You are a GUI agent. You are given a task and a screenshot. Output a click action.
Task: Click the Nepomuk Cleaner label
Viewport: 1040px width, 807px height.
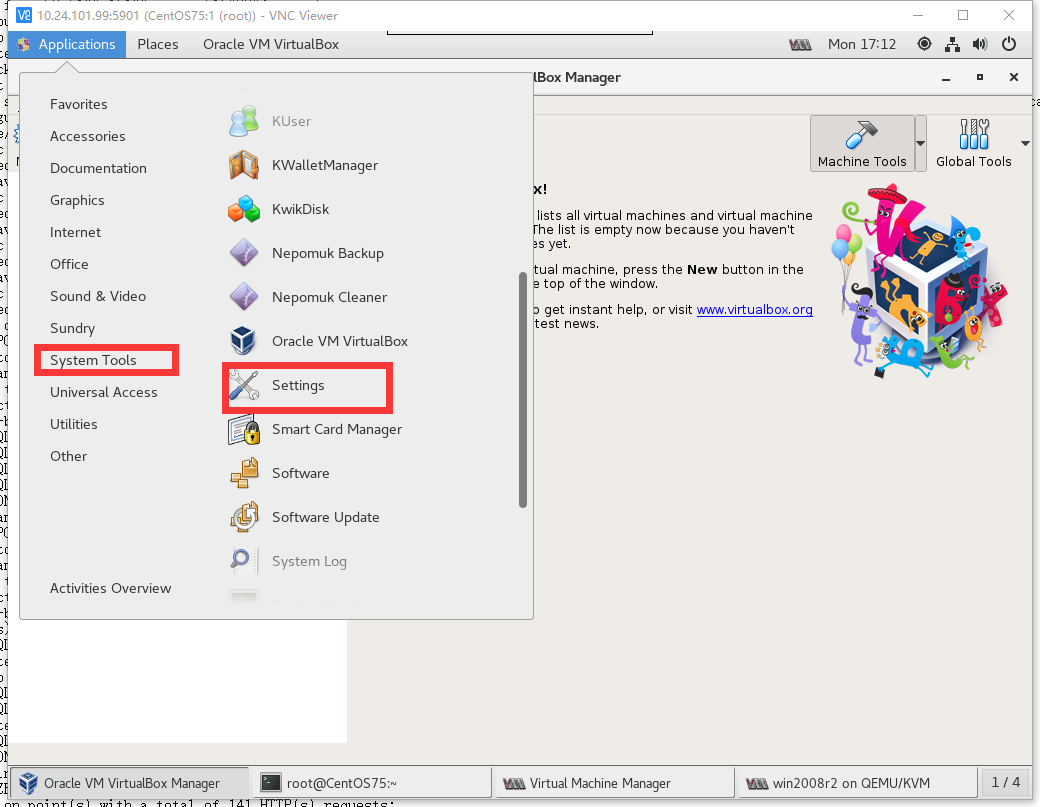click(x=329, y=297)
